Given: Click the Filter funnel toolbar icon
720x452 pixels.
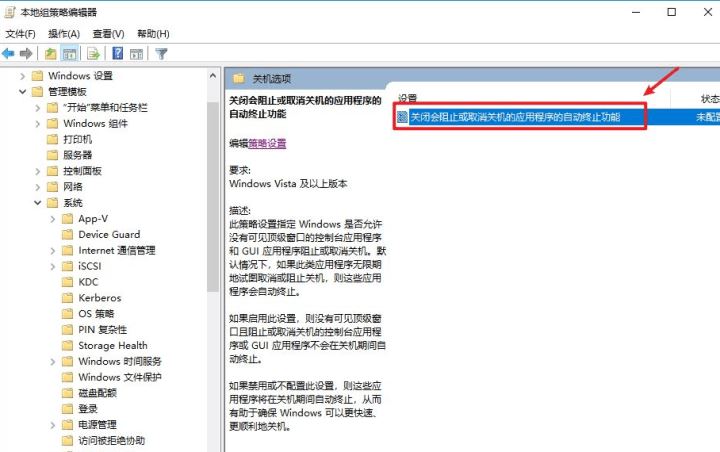Looking at the screenshot, I should pyautogui.click(x=161, y=54).
